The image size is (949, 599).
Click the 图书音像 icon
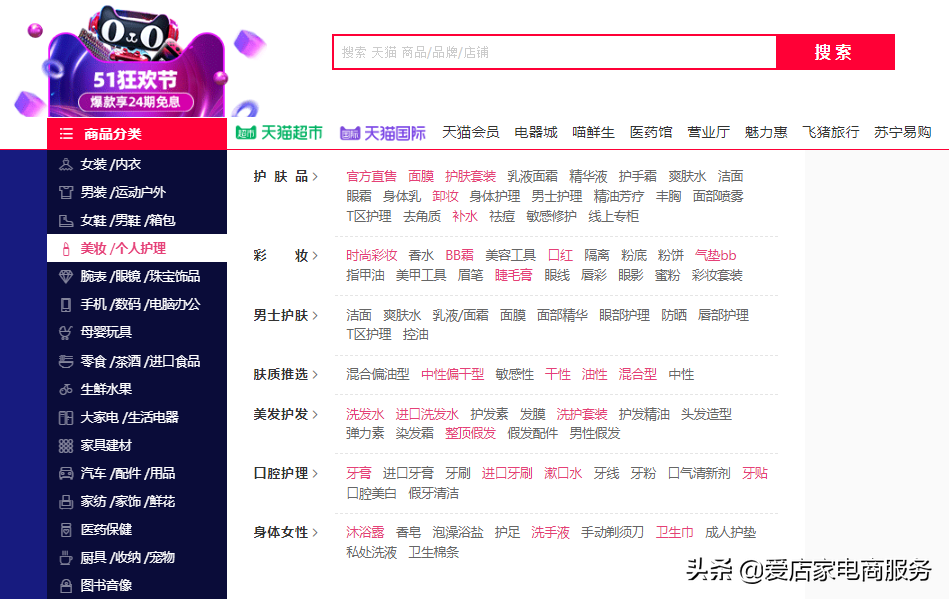(x=65, y=586)
